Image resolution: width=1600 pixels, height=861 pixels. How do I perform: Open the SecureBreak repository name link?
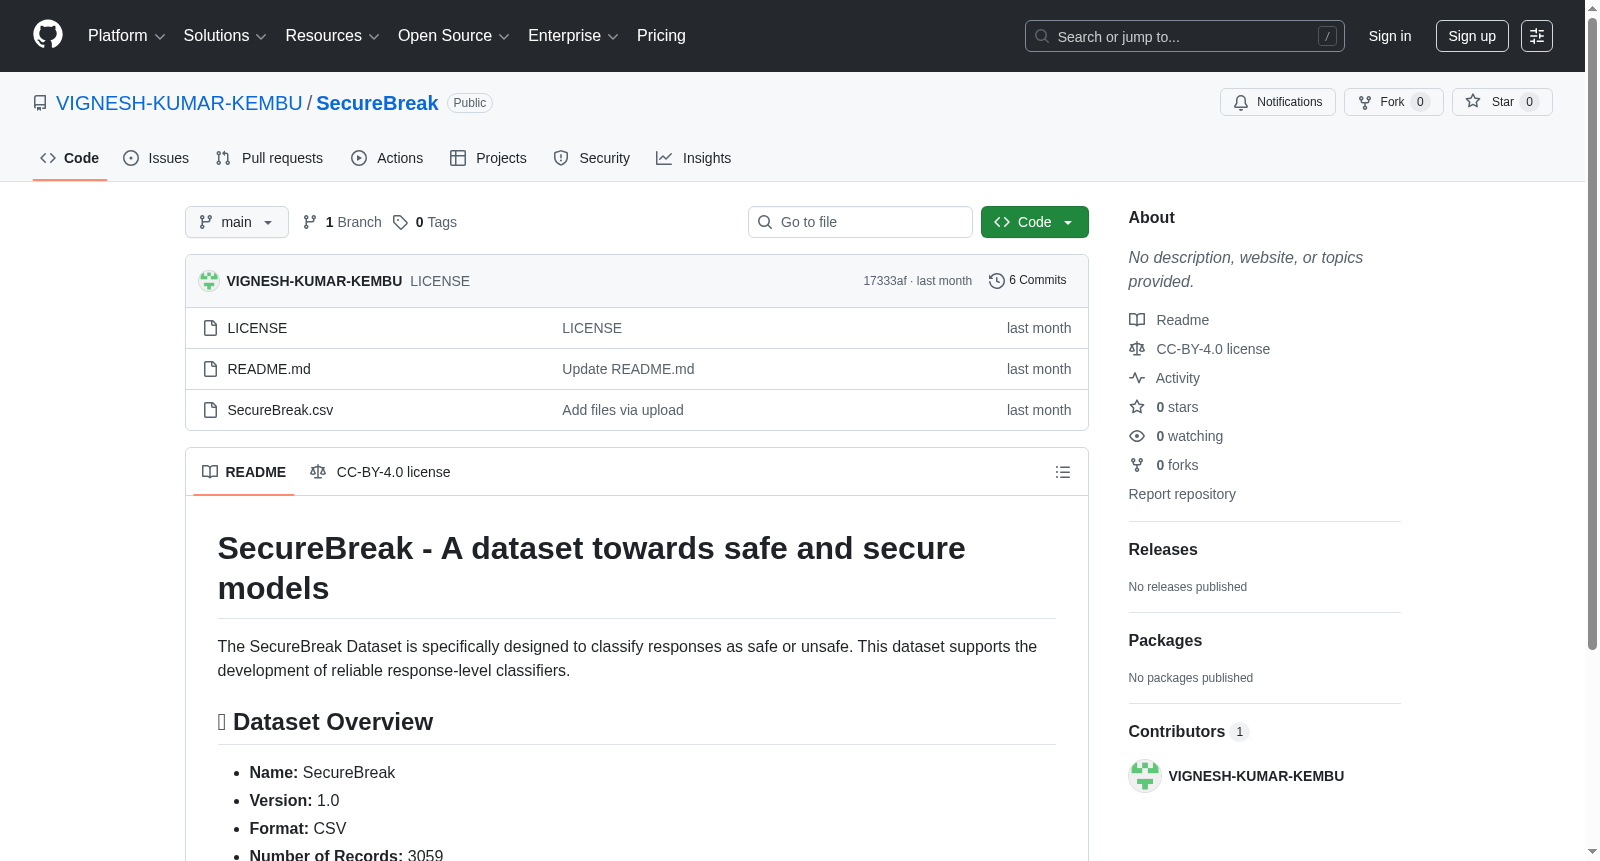pyautogui.click(x=377, y=103)
